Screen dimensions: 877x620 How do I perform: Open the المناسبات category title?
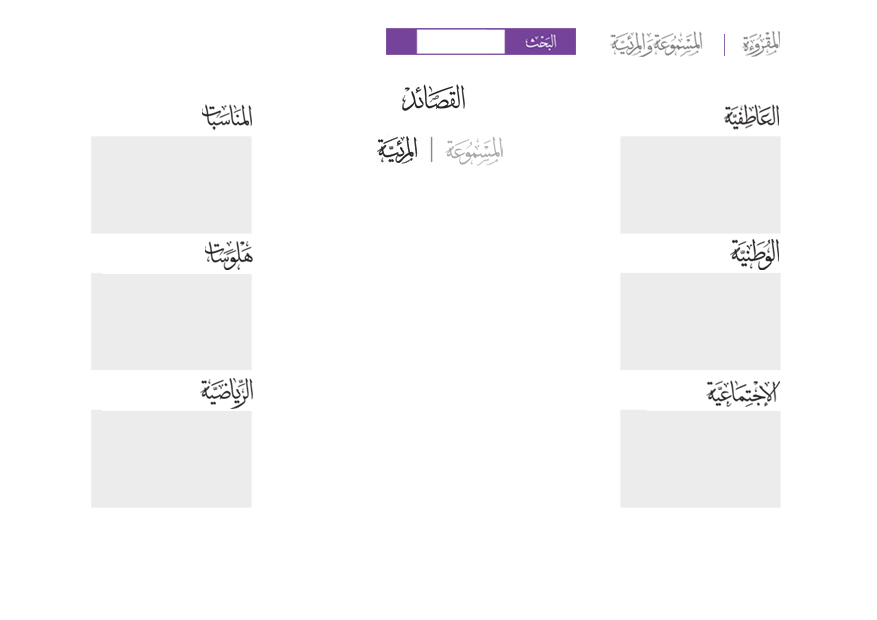point(227,117)
